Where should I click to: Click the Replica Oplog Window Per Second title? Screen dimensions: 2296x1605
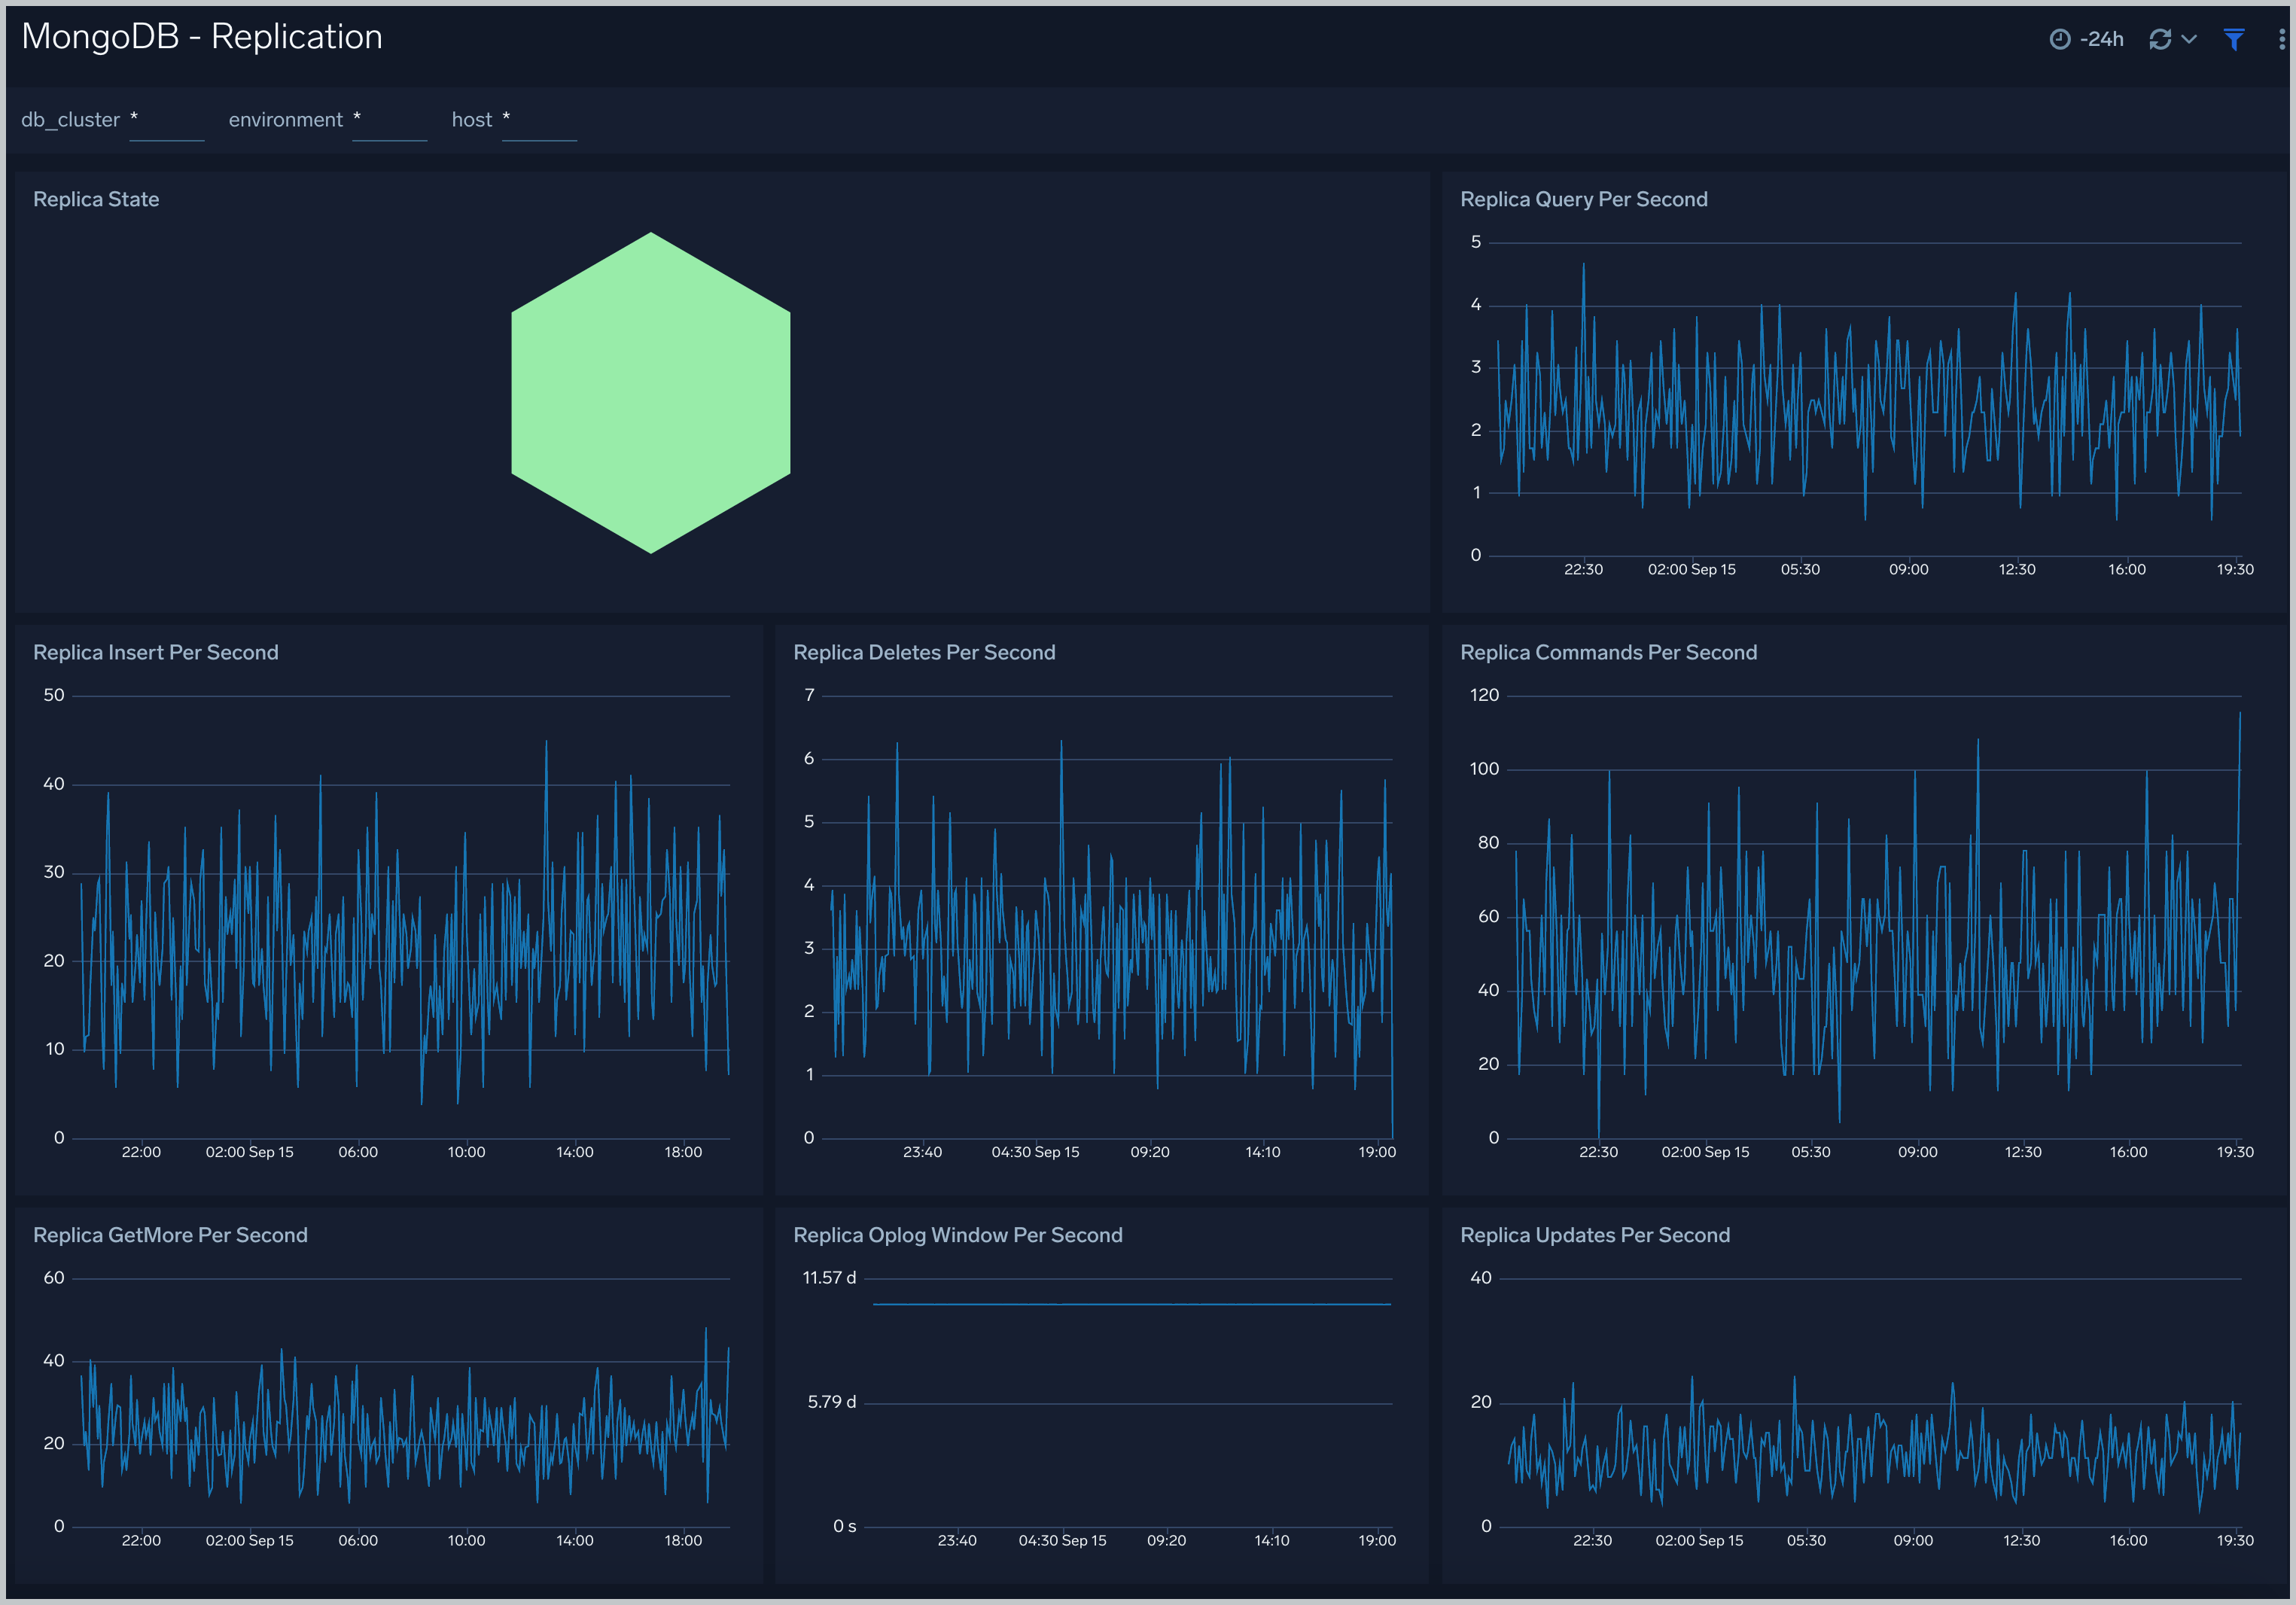coord(958,1235)
